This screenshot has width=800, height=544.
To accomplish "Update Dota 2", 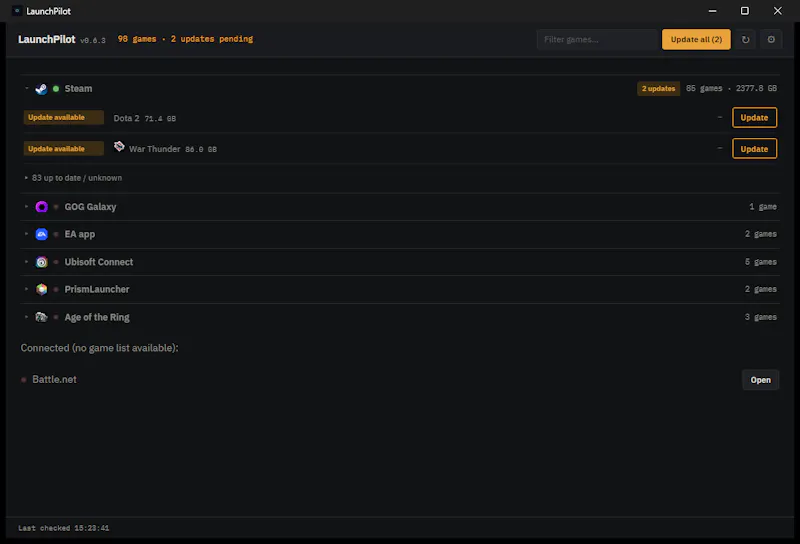I will click(x=754, y=117).
